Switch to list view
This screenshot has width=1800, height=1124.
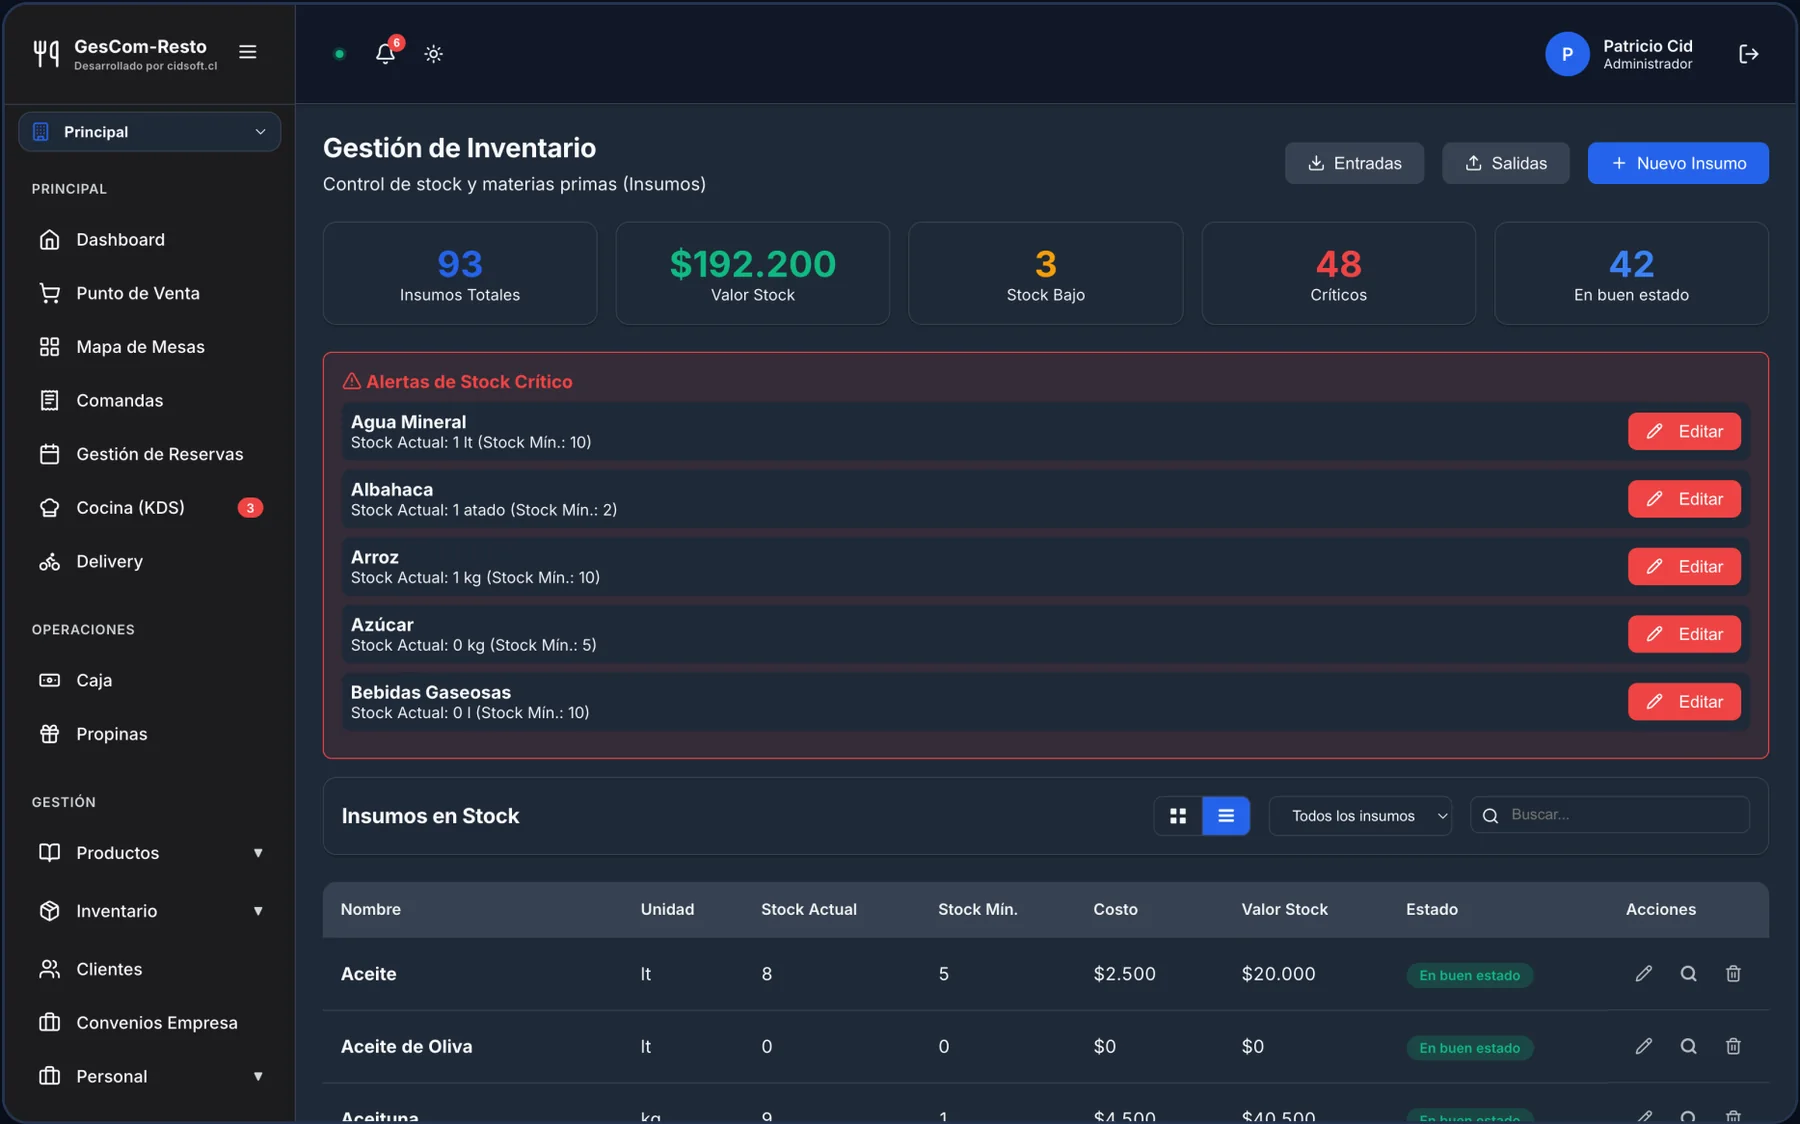[x=1226, y=816]
